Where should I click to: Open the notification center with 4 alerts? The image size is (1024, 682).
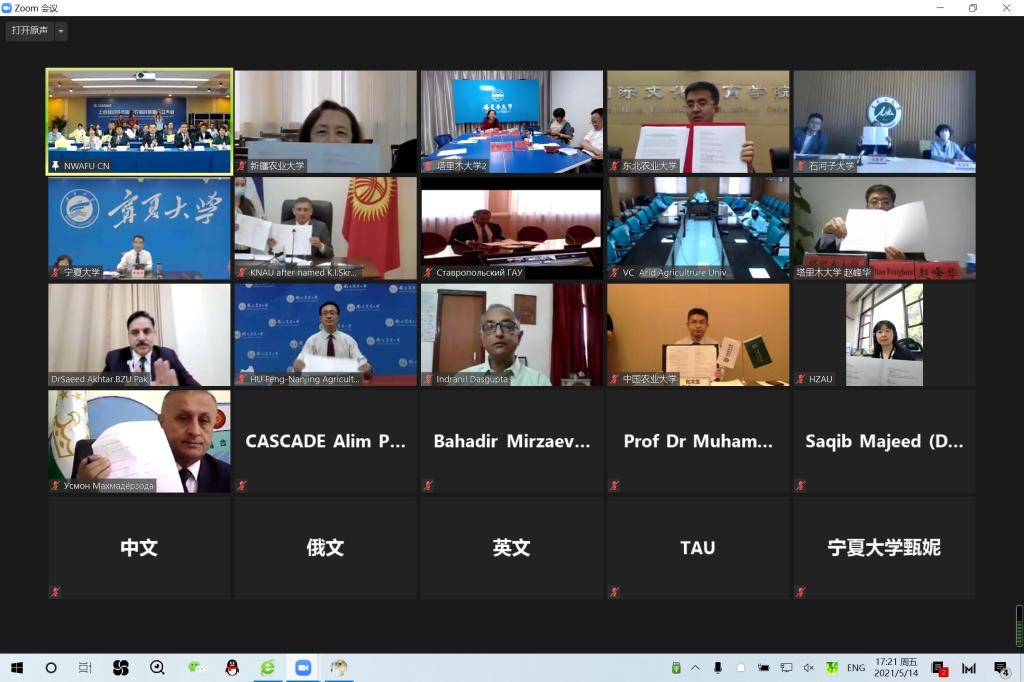pyautogui.click(x=1001, y=667)
